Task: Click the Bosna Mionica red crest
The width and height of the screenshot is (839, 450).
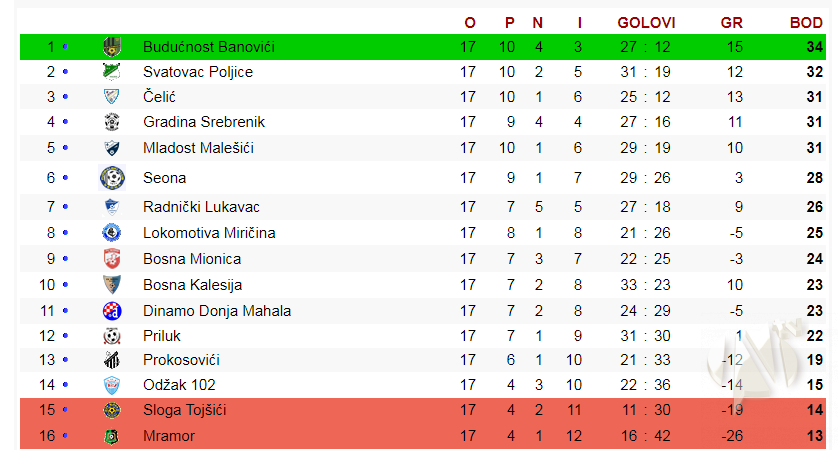Action: (112, 259)
